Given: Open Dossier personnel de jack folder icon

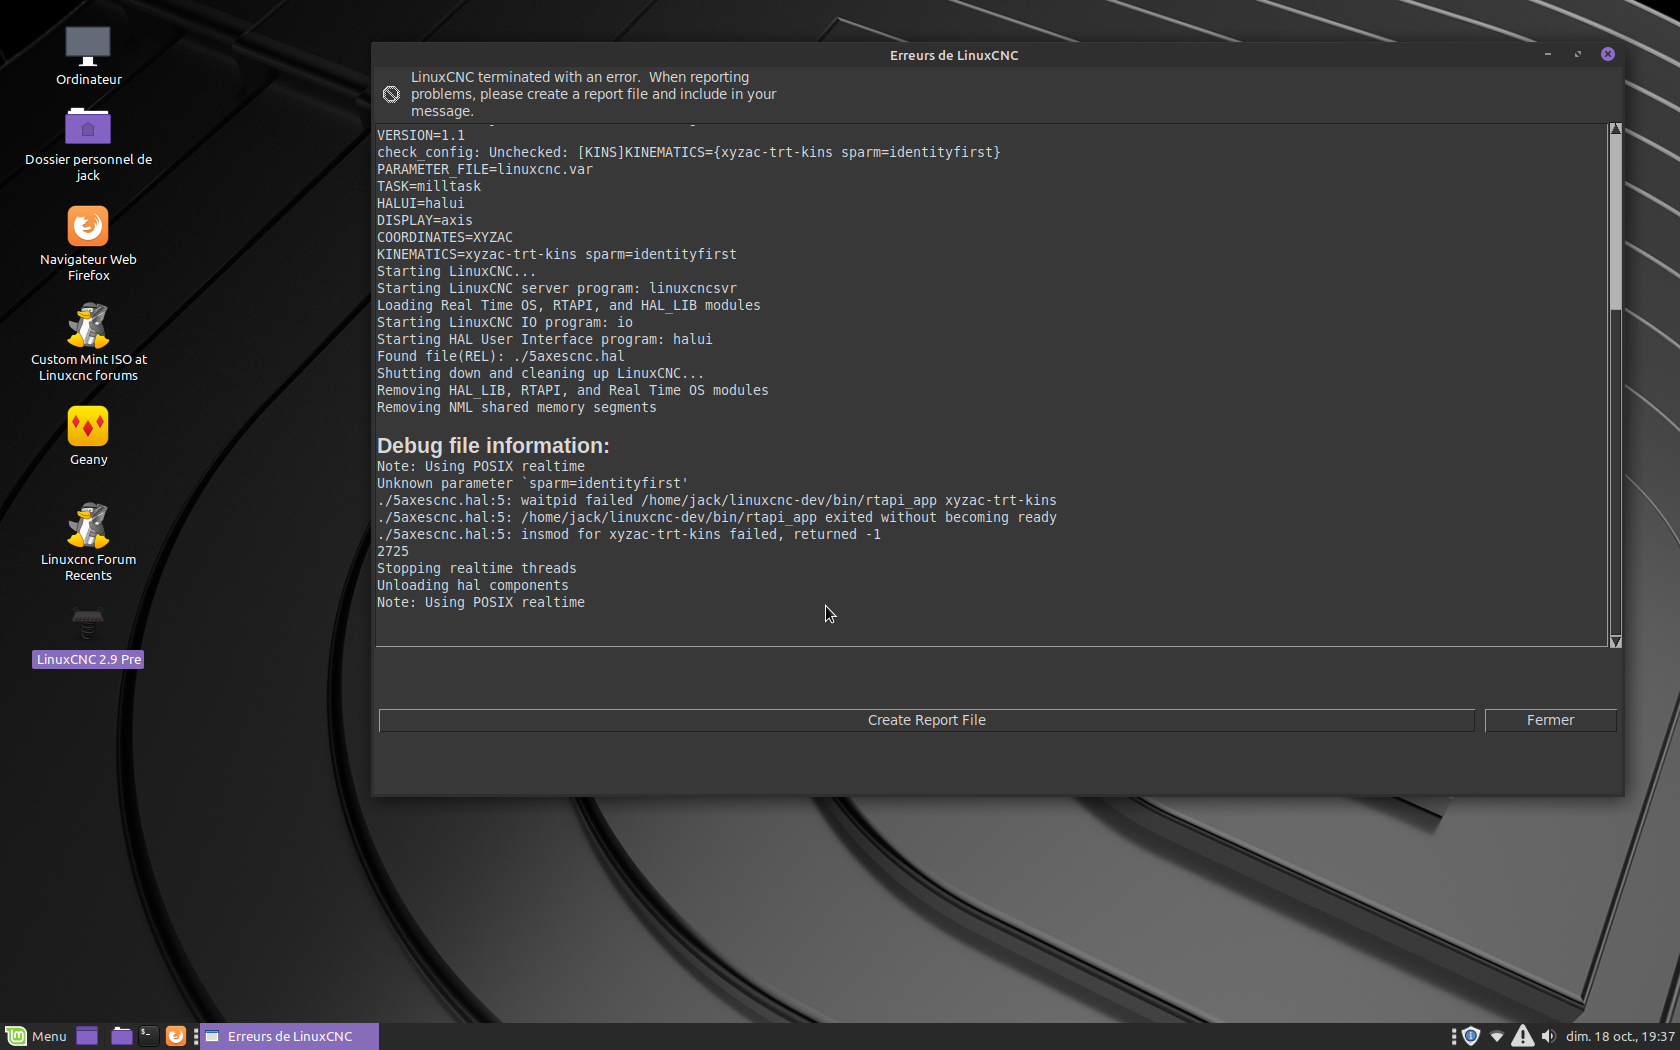Looking at the screenshot, I should click(x=88, y=126).
